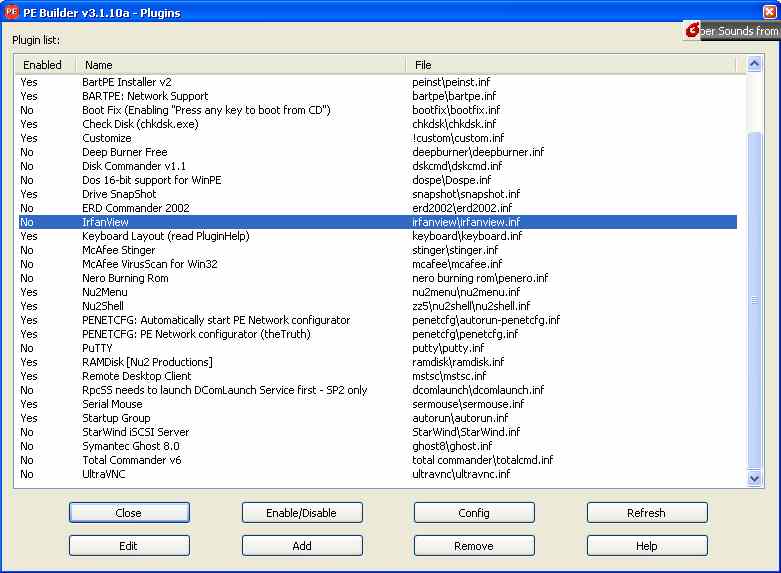Select RpcSS DComLaunch Service plugin row

pyautogui.click(x=378, y=390)
